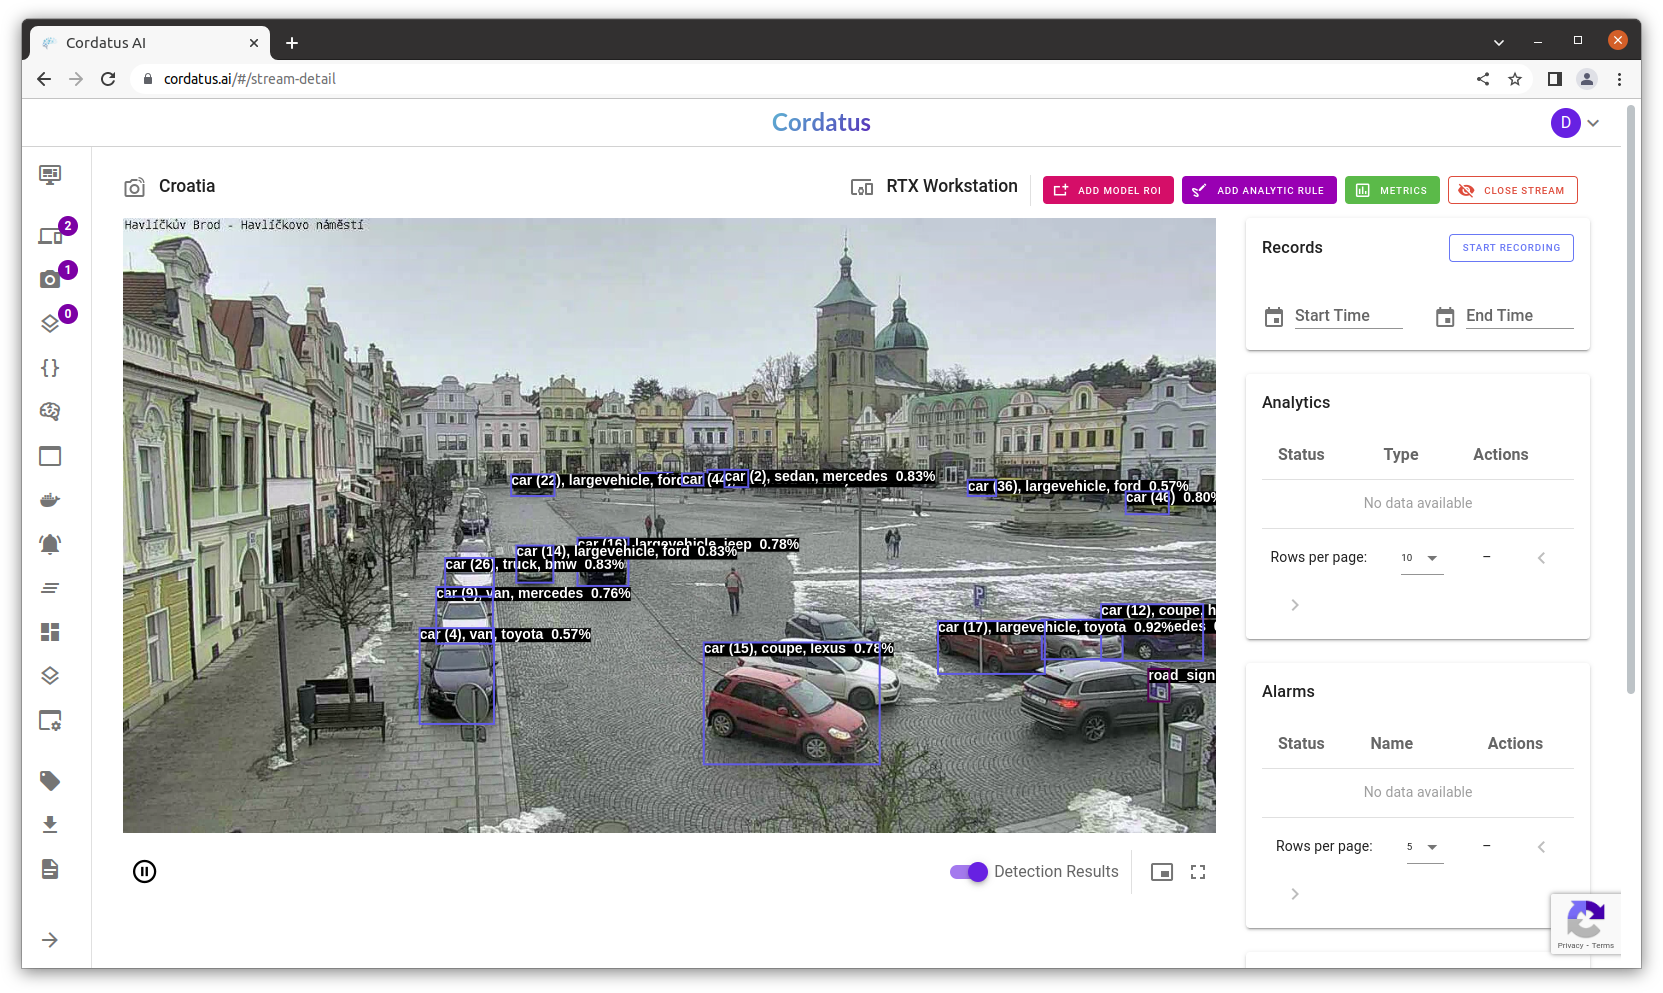Screen dimensions: 1663x993
Task: Click the lexus coupe detection label
Action: tap(798, 649)
